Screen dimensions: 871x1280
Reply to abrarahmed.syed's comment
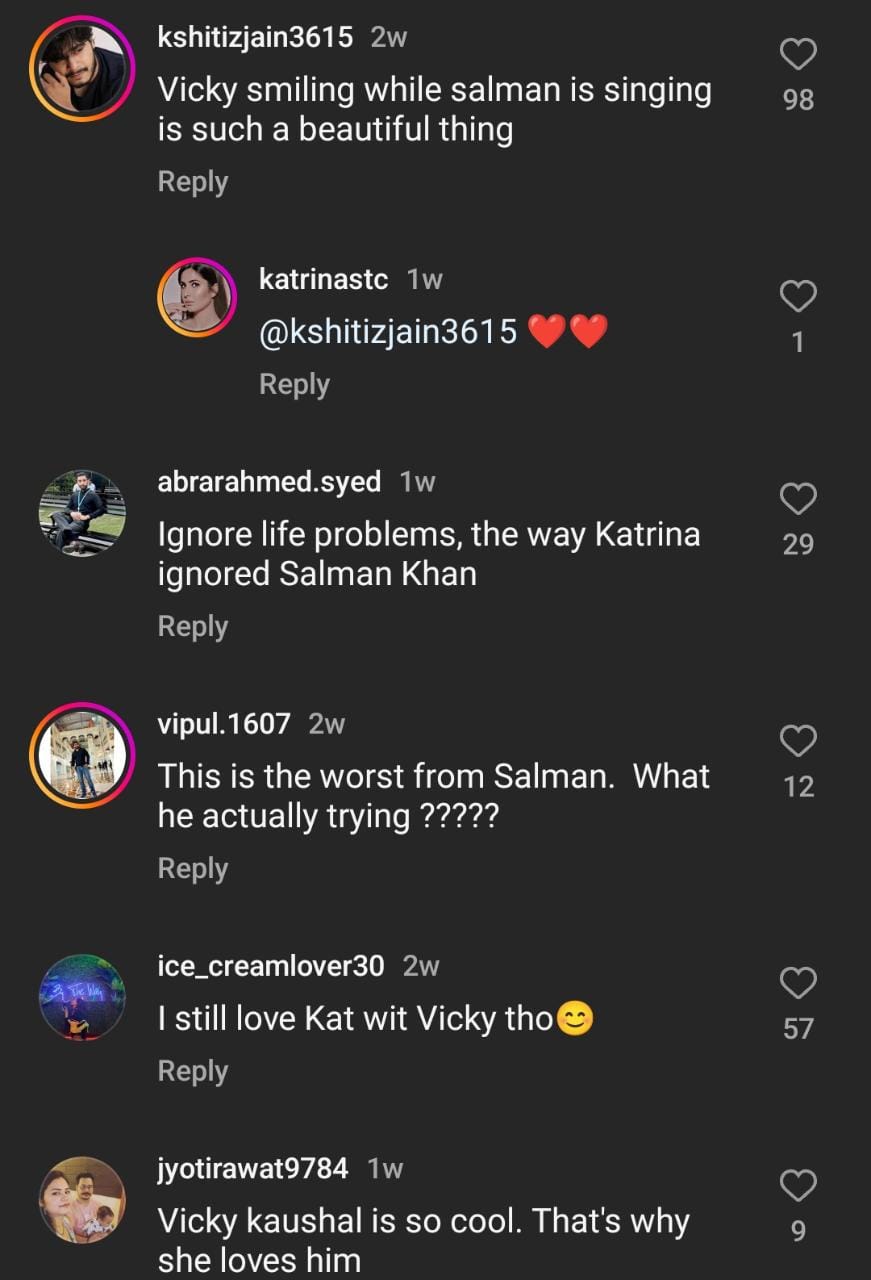click(193, 626)
